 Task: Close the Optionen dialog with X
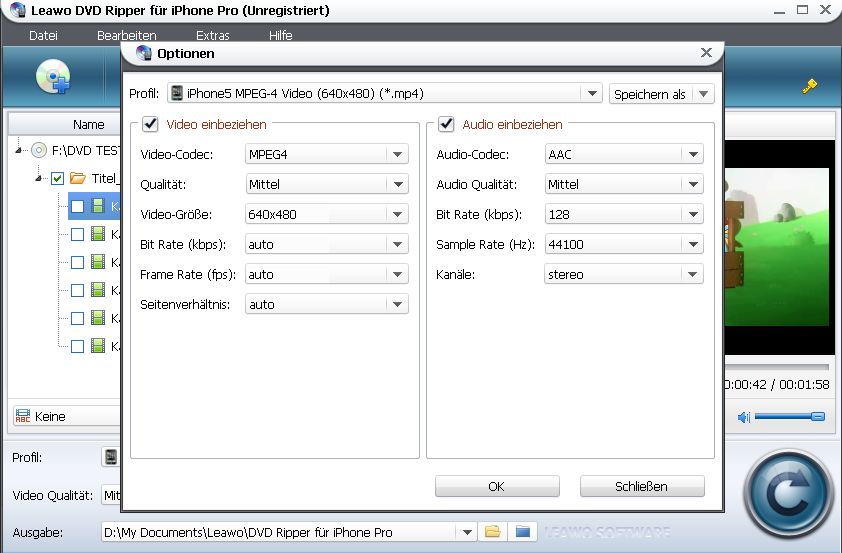tap(706, 53)
